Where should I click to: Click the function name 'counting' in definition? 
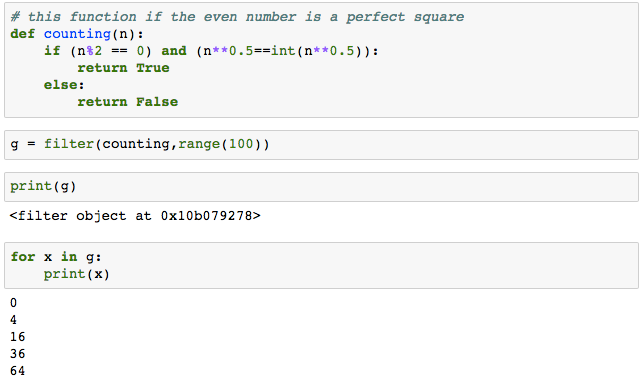pos(77,34)
